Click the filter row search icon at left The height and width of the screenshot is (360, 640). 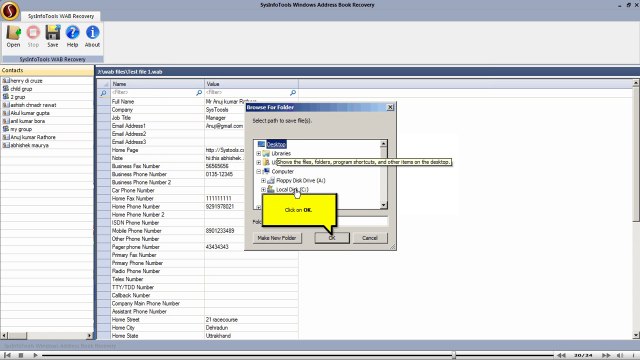(x=103, y=93)
